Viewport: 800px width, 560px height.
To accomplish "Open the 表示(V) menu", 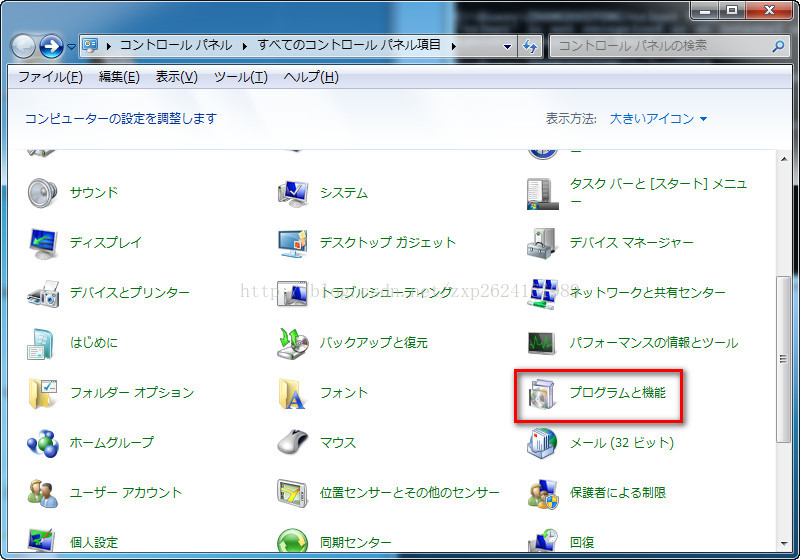I will (x=177, y=77).
